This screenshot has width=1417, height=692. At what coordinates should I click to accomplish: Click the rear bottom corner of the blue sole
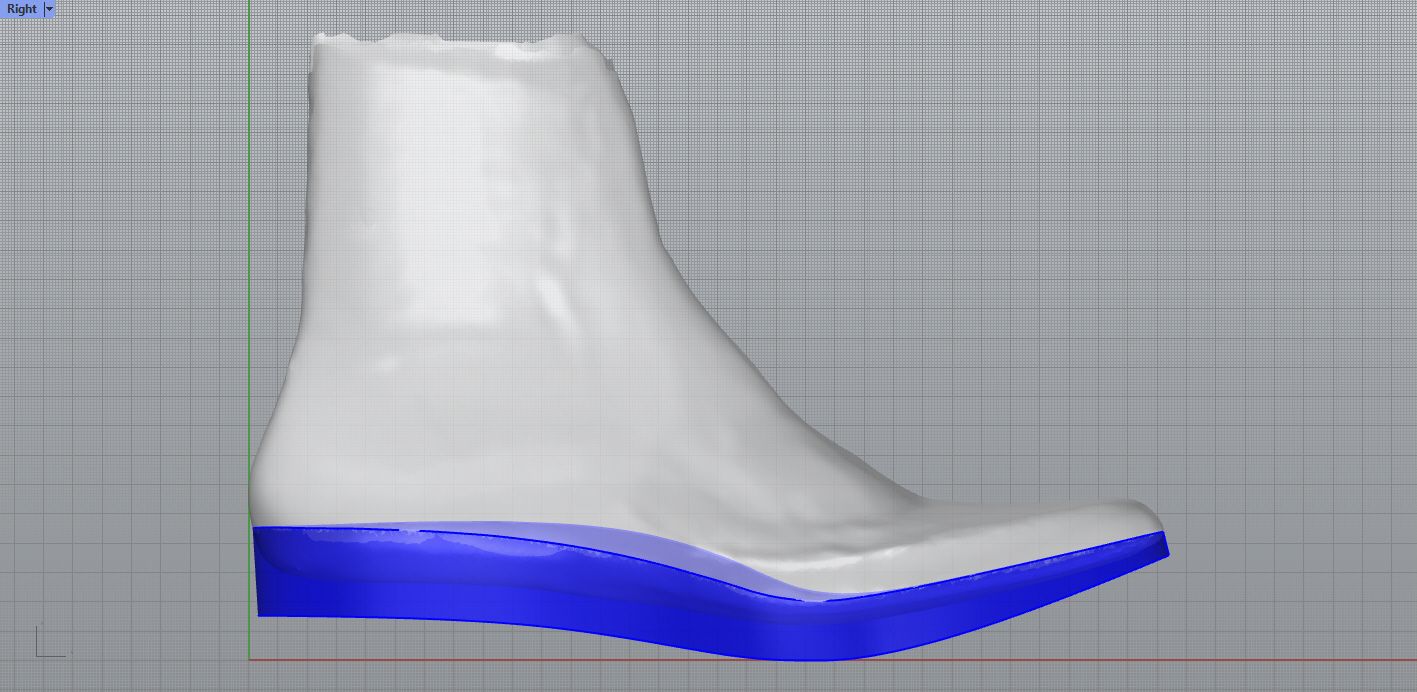tap(261, 613)
